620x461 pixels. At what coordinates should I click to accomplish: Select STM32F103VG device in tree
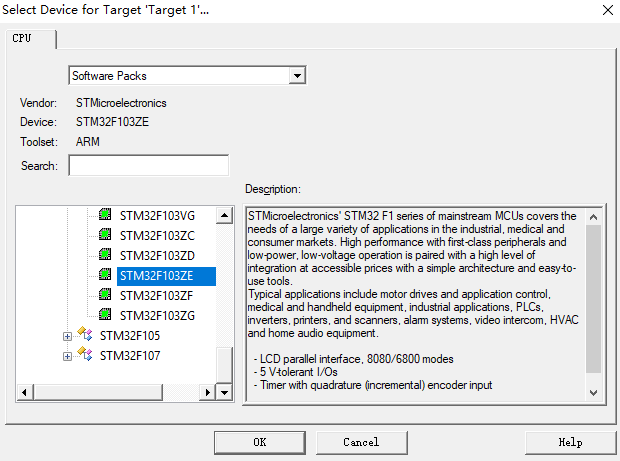157,216
